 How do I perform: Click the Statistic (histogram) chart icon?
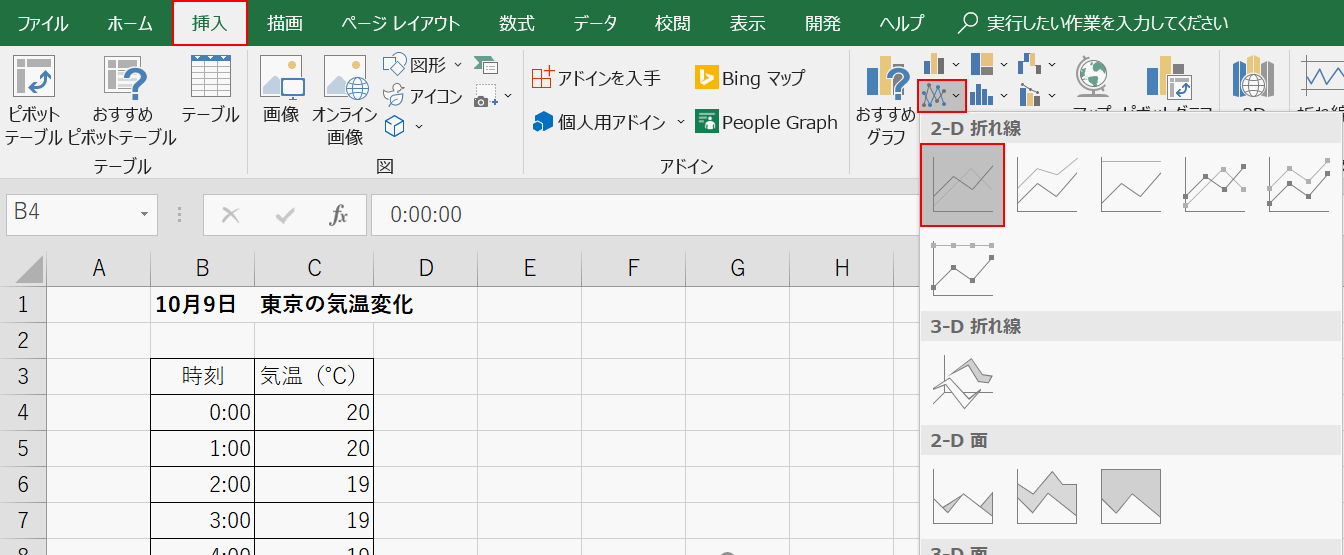pyautogui.click(x=982, y=96)
